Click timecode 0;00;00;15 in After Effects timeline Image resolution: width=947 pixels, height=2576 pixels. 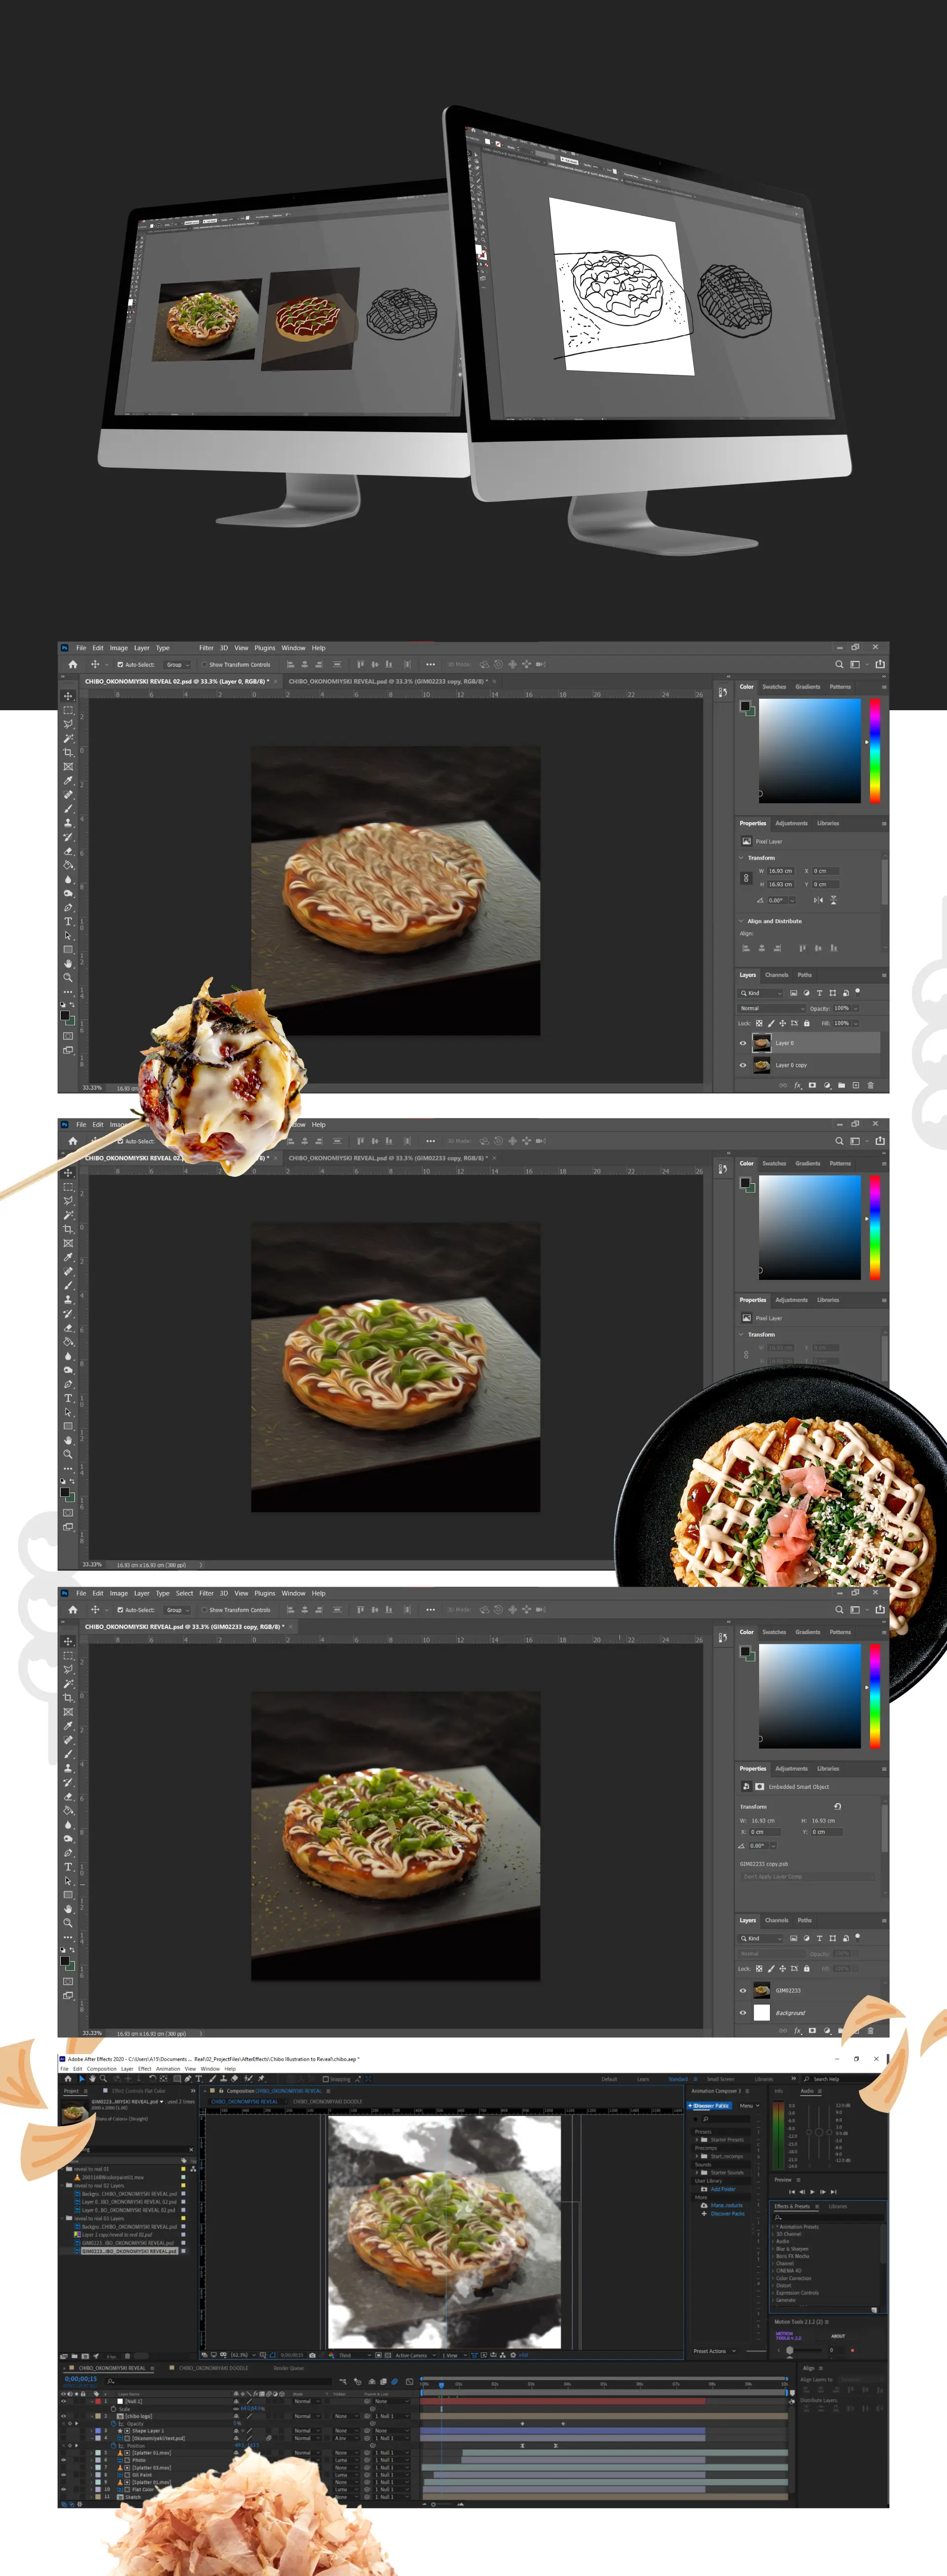[81, 2379]
